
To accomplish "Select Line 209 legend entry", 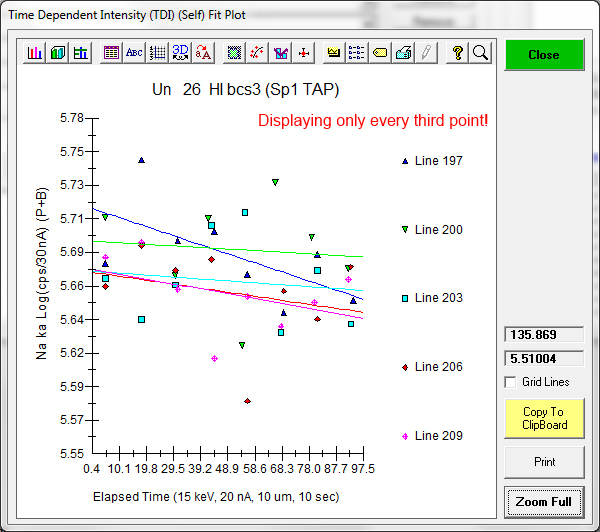I will 438,436.
